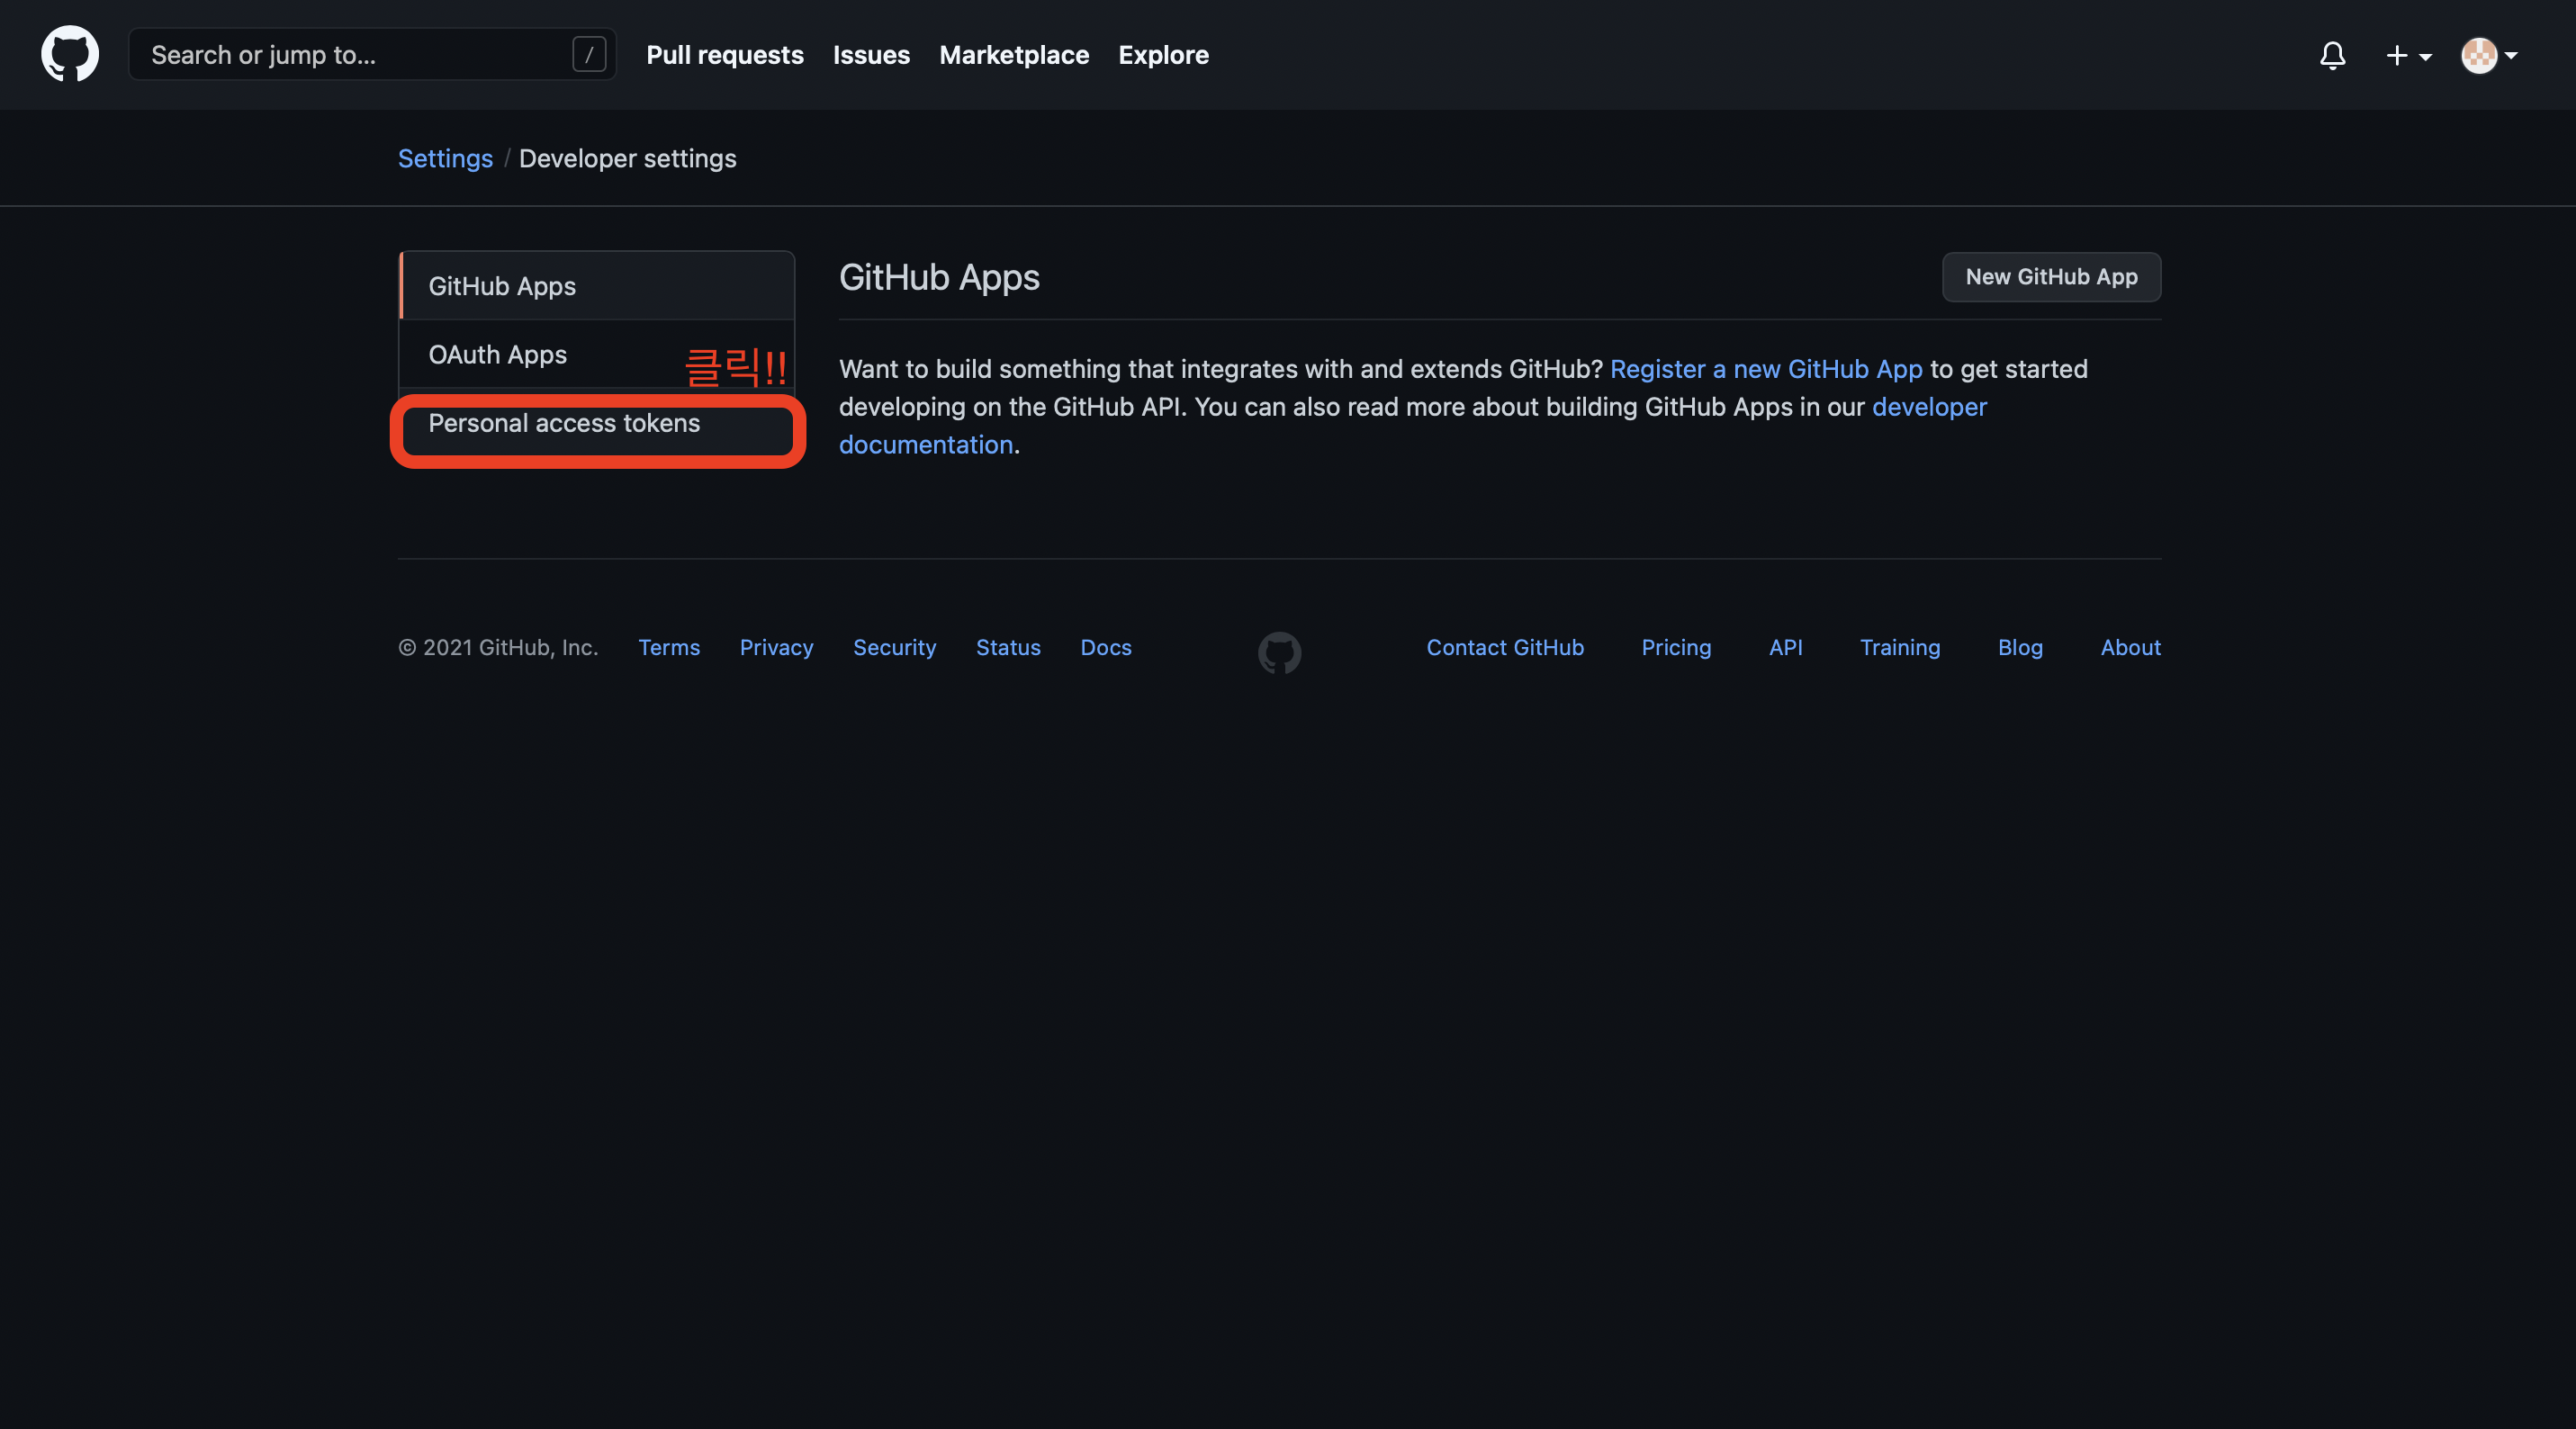The width and height of the screenshot is (2576, 1429).
Task: Click the Settings breadcrumb link
Action: [445, 158]
